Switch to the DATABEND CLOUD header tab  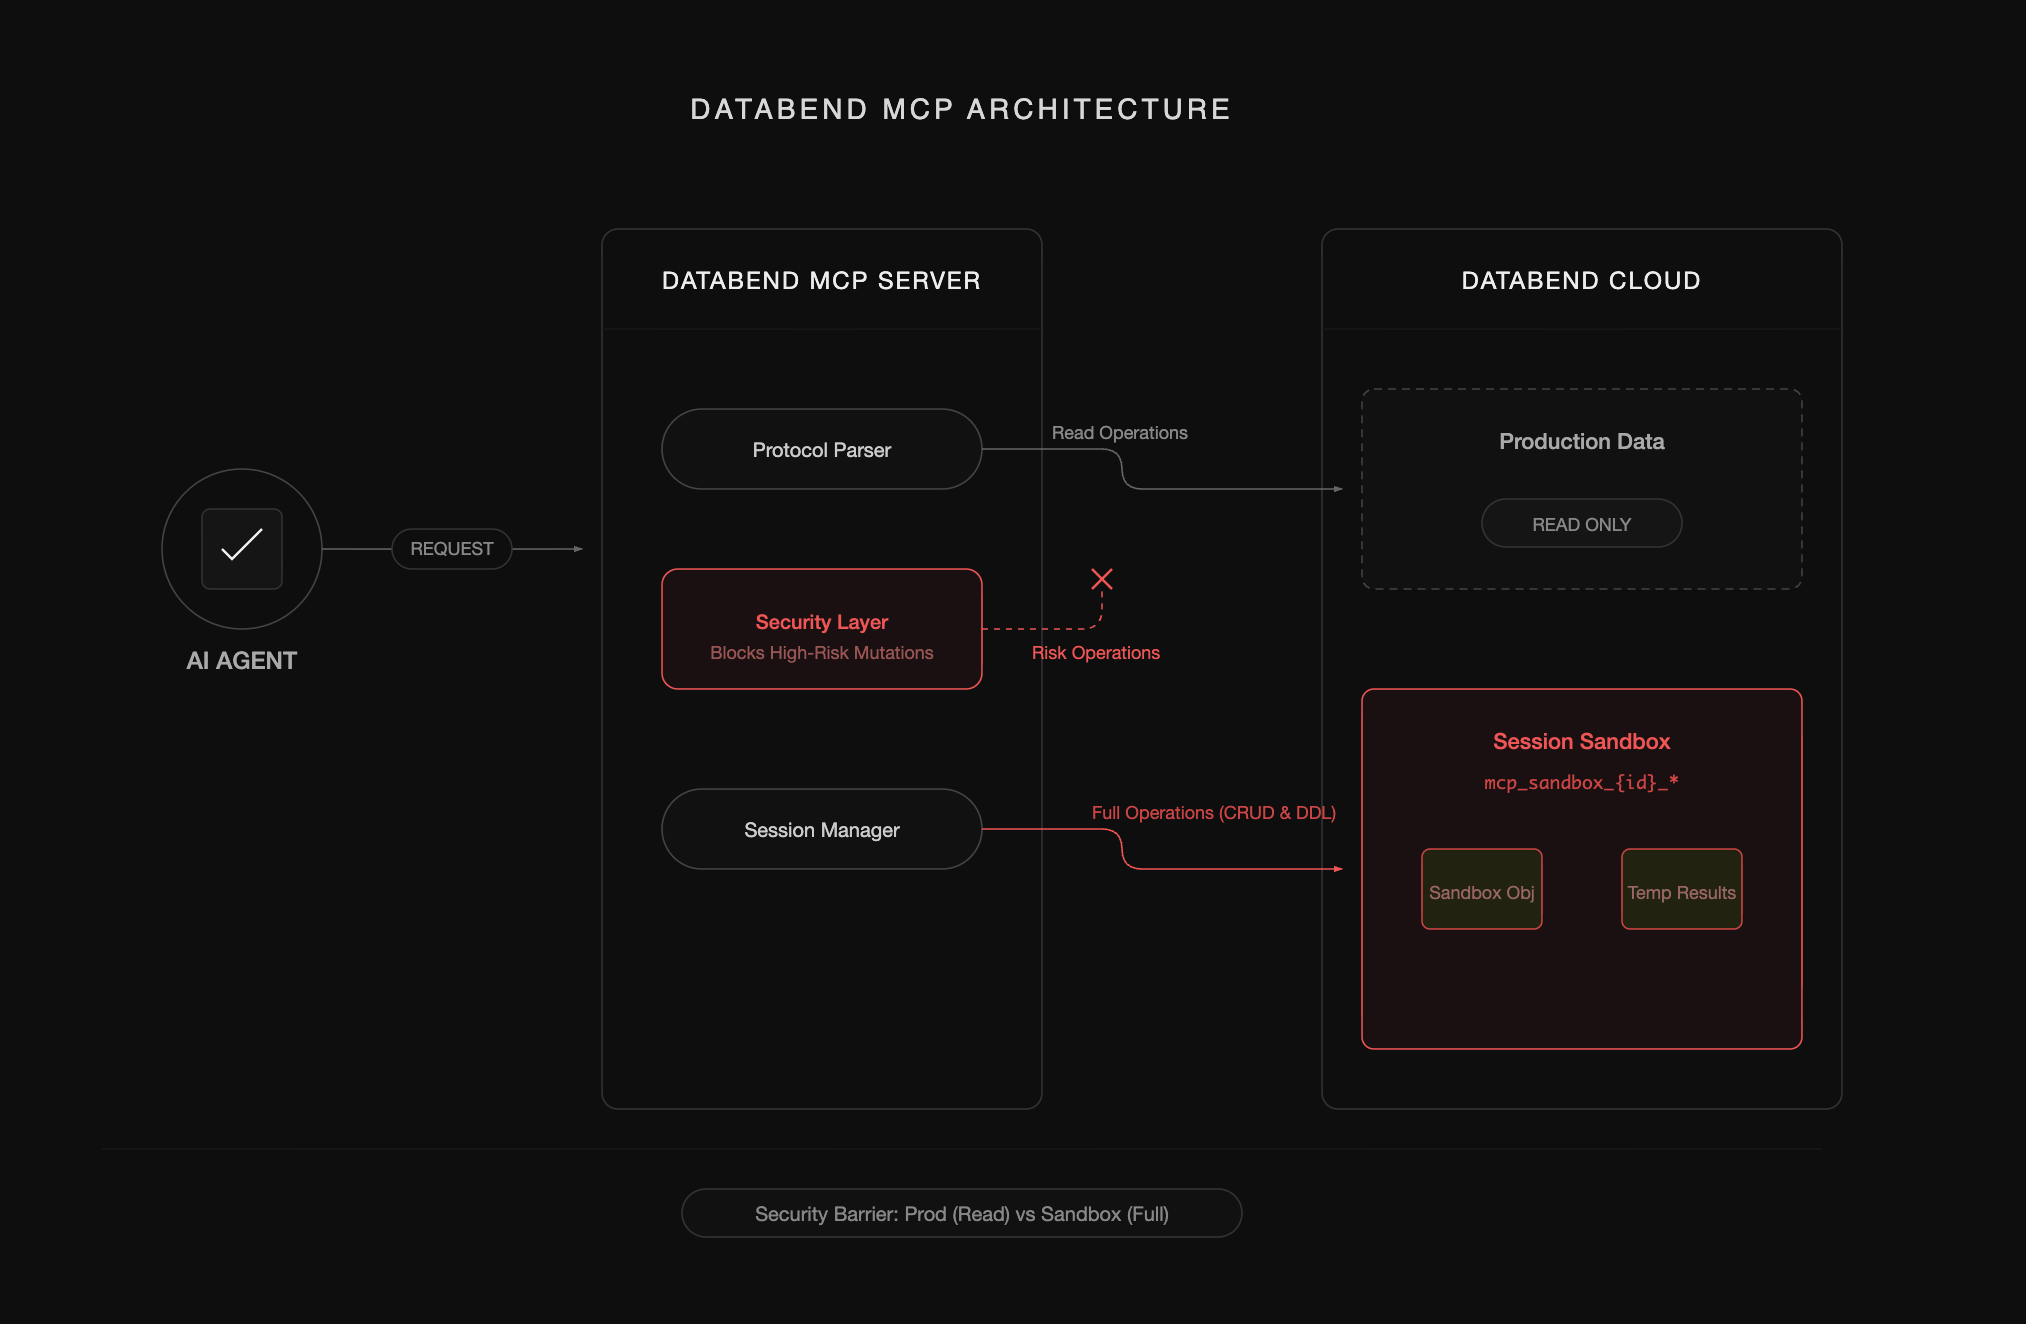click(1581, 281)
